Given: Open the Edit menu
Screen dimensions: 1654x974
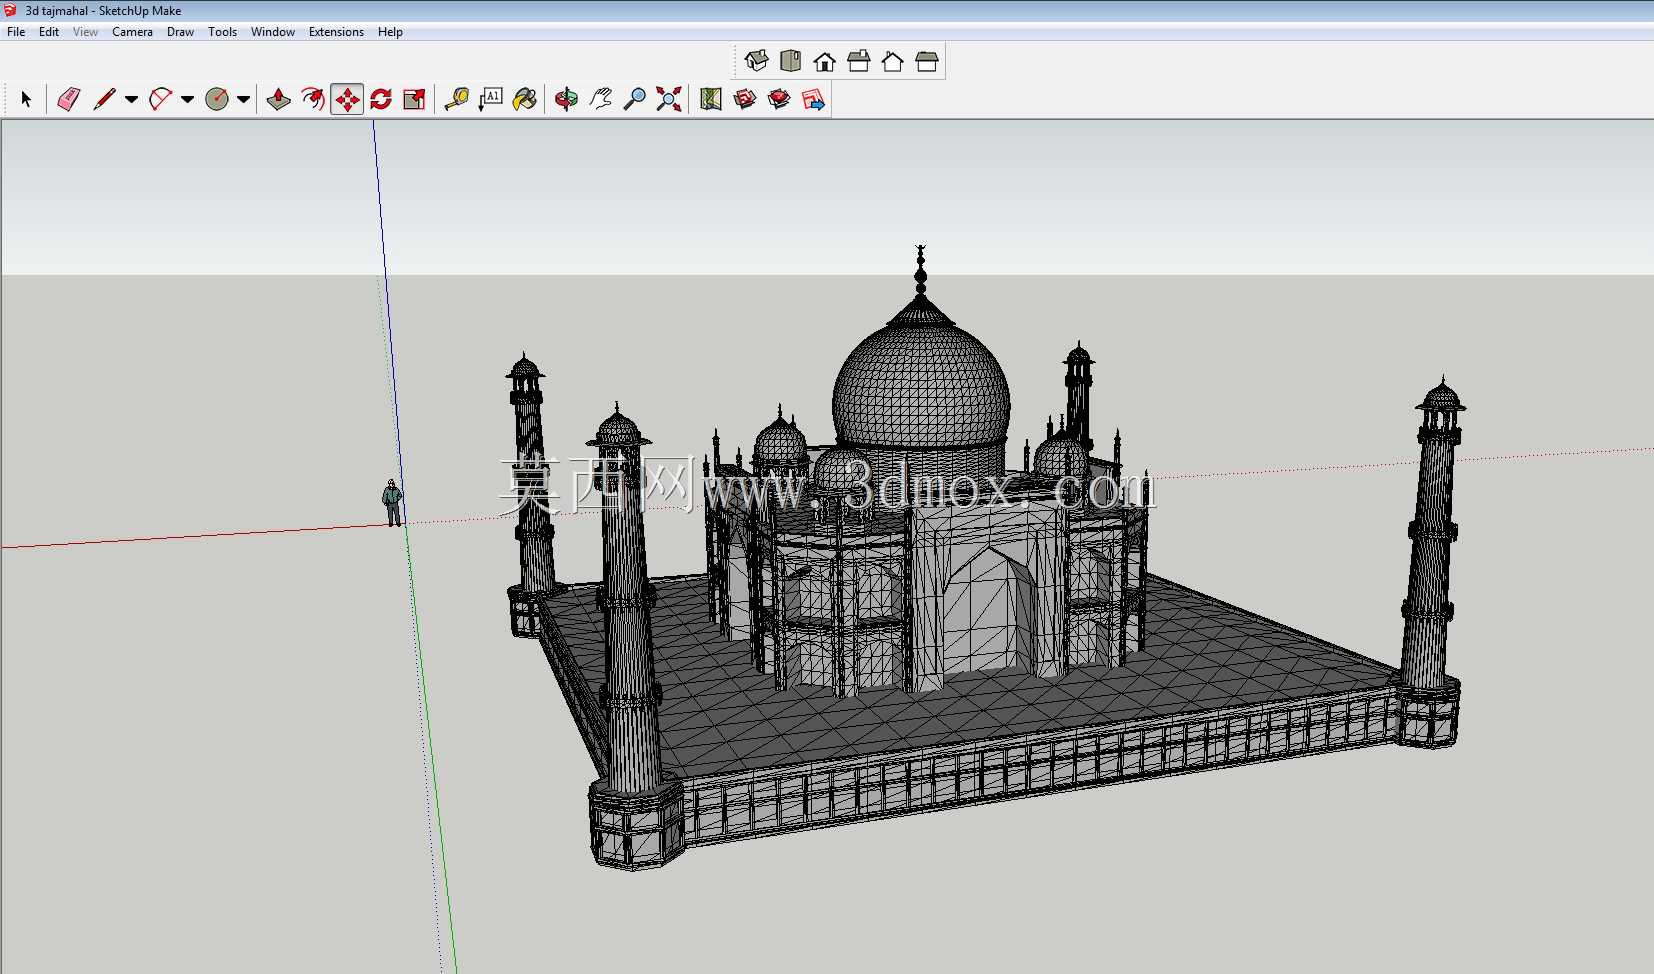Looking at the screenshot, I should [49, 32].
